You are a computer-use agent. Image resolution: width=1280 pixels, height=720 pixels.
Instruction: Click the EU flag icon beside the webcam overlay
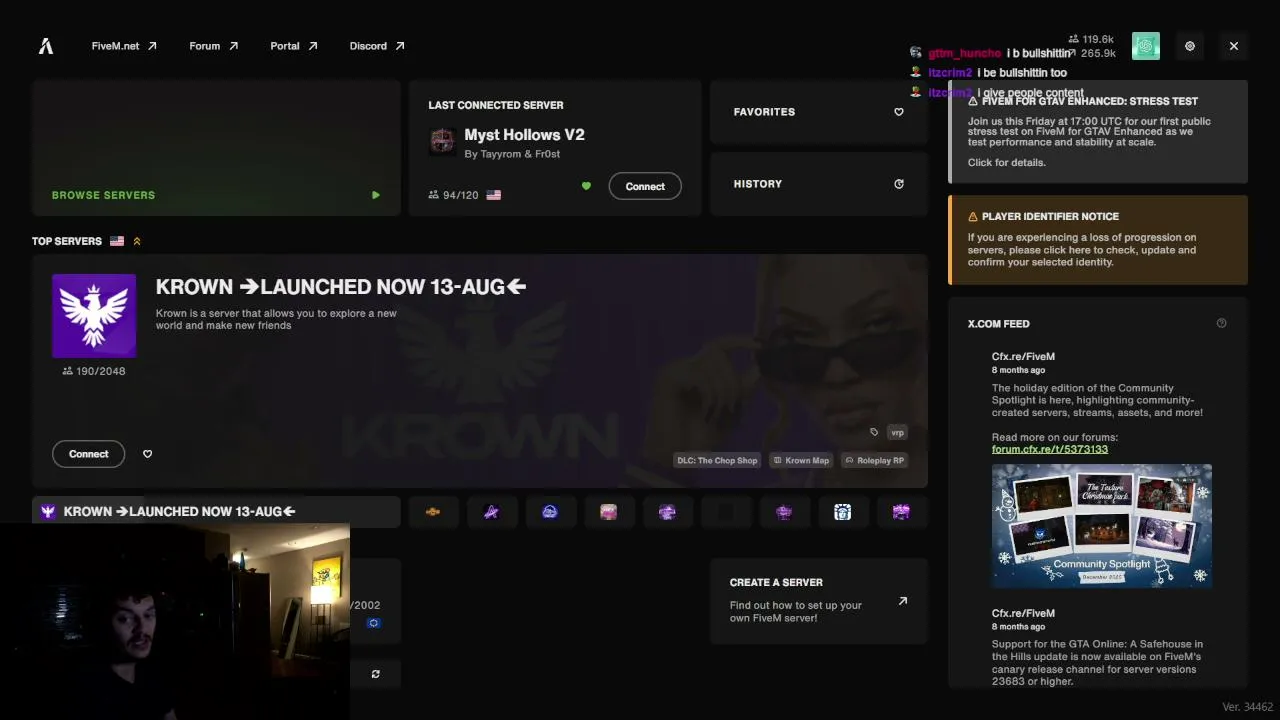[373, 623]
